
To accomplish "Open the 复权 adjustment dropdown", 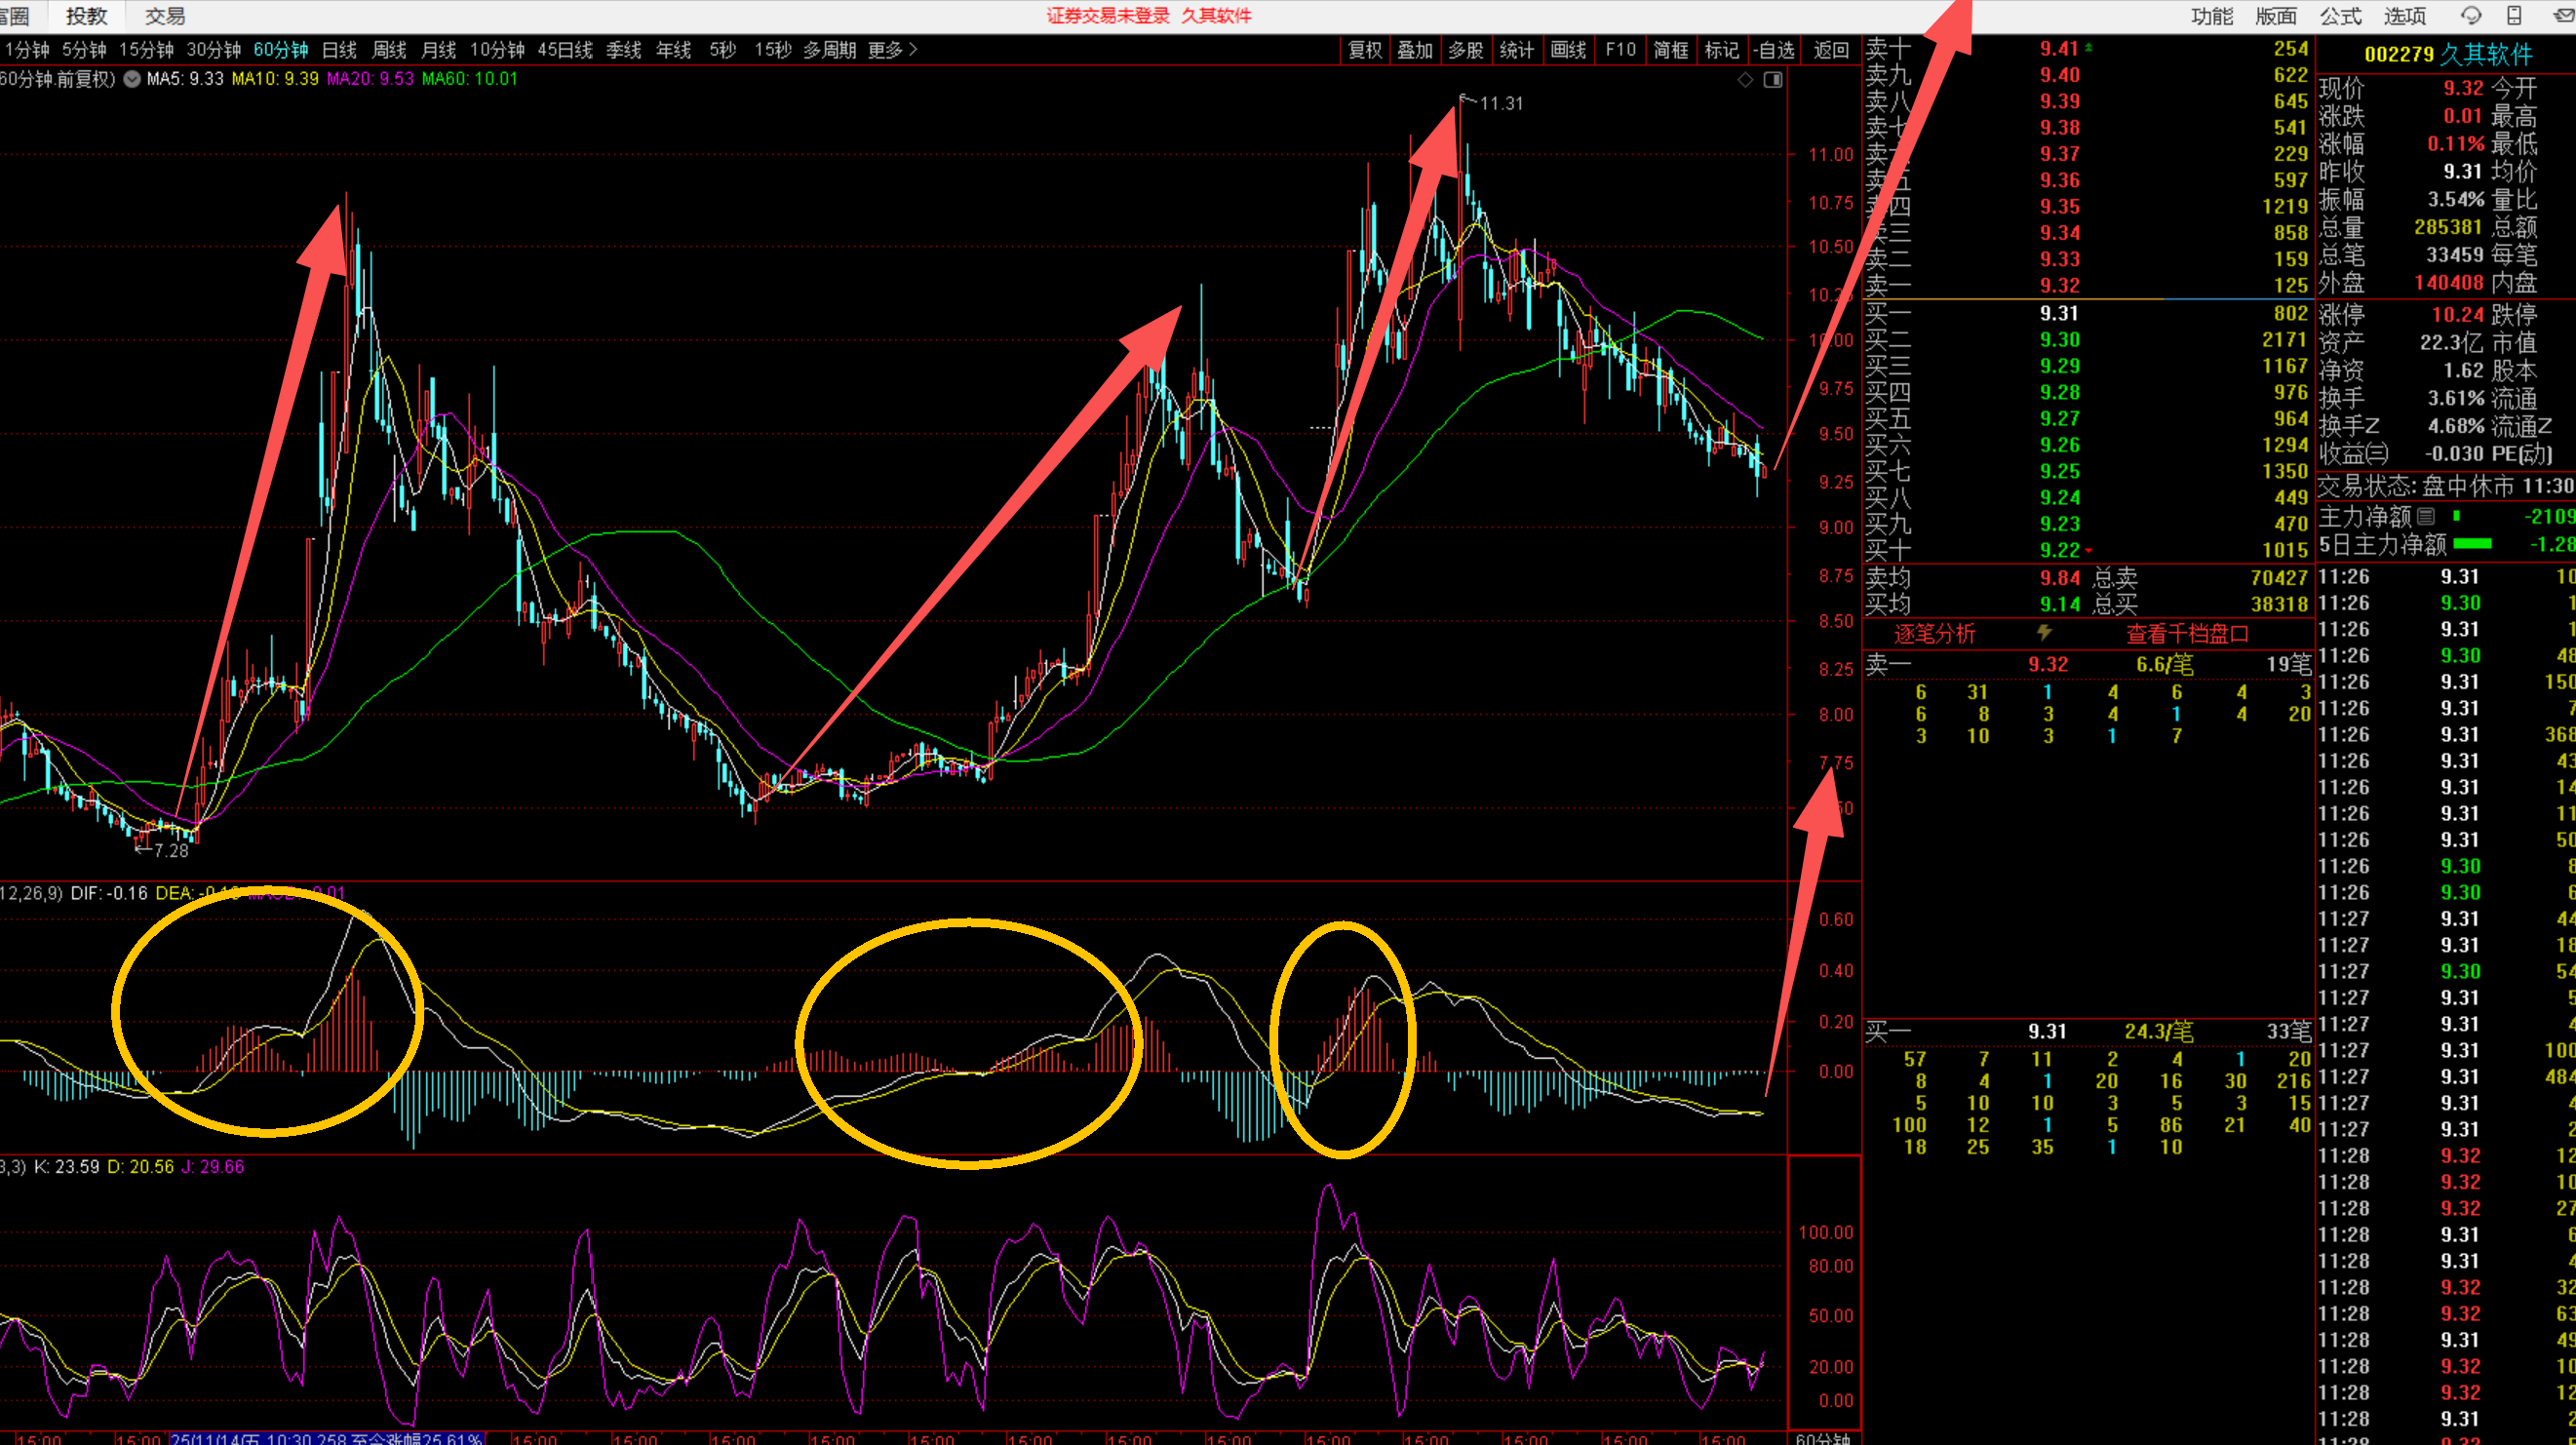I will tap(1364, 50).
